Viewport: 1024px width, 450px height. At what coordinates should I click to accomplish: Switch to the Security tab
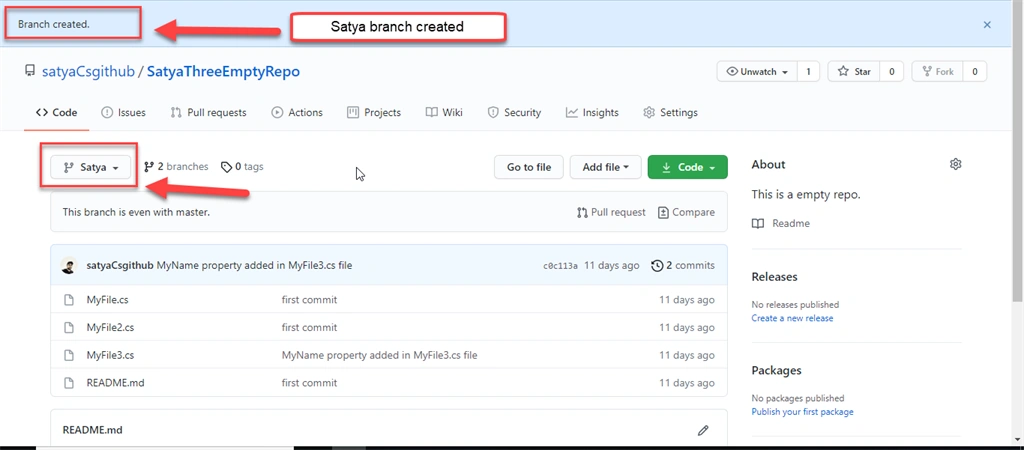(x=514, y=112)
